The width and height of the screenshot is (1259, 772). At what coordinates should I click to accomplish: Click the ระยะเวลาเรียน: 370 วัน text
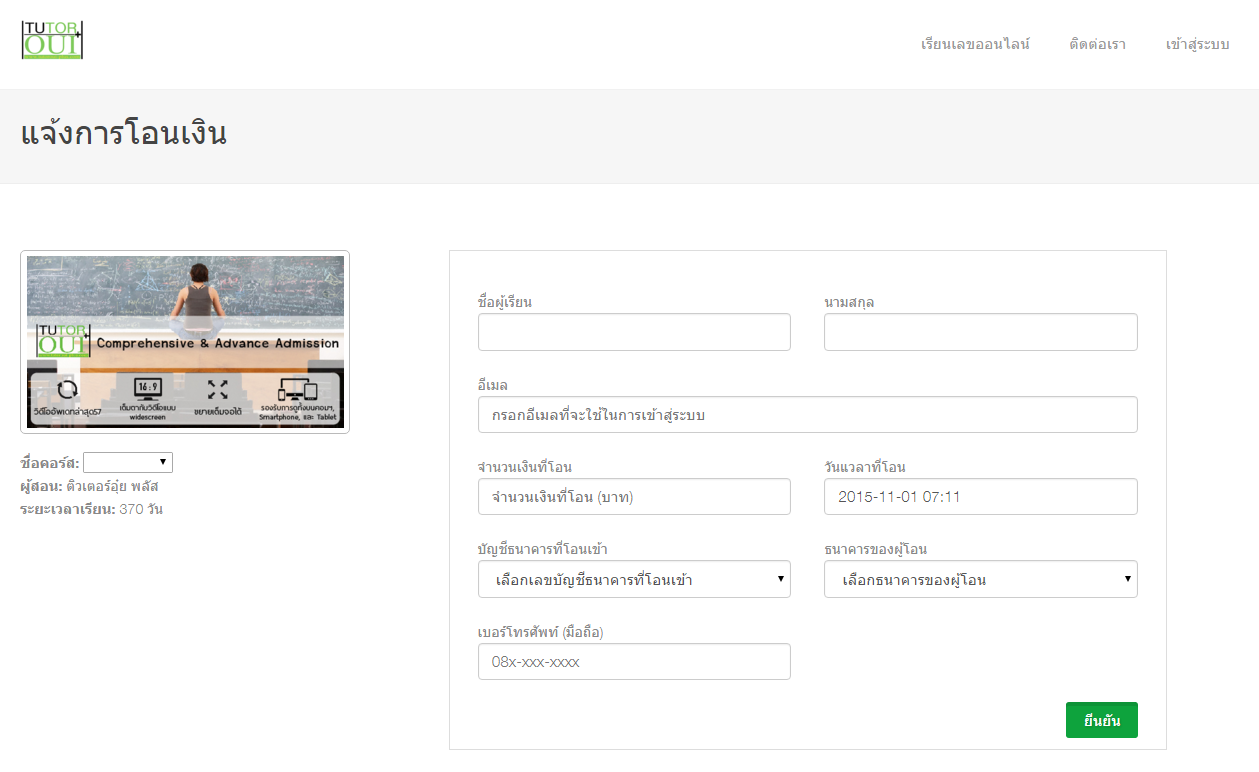91,509
